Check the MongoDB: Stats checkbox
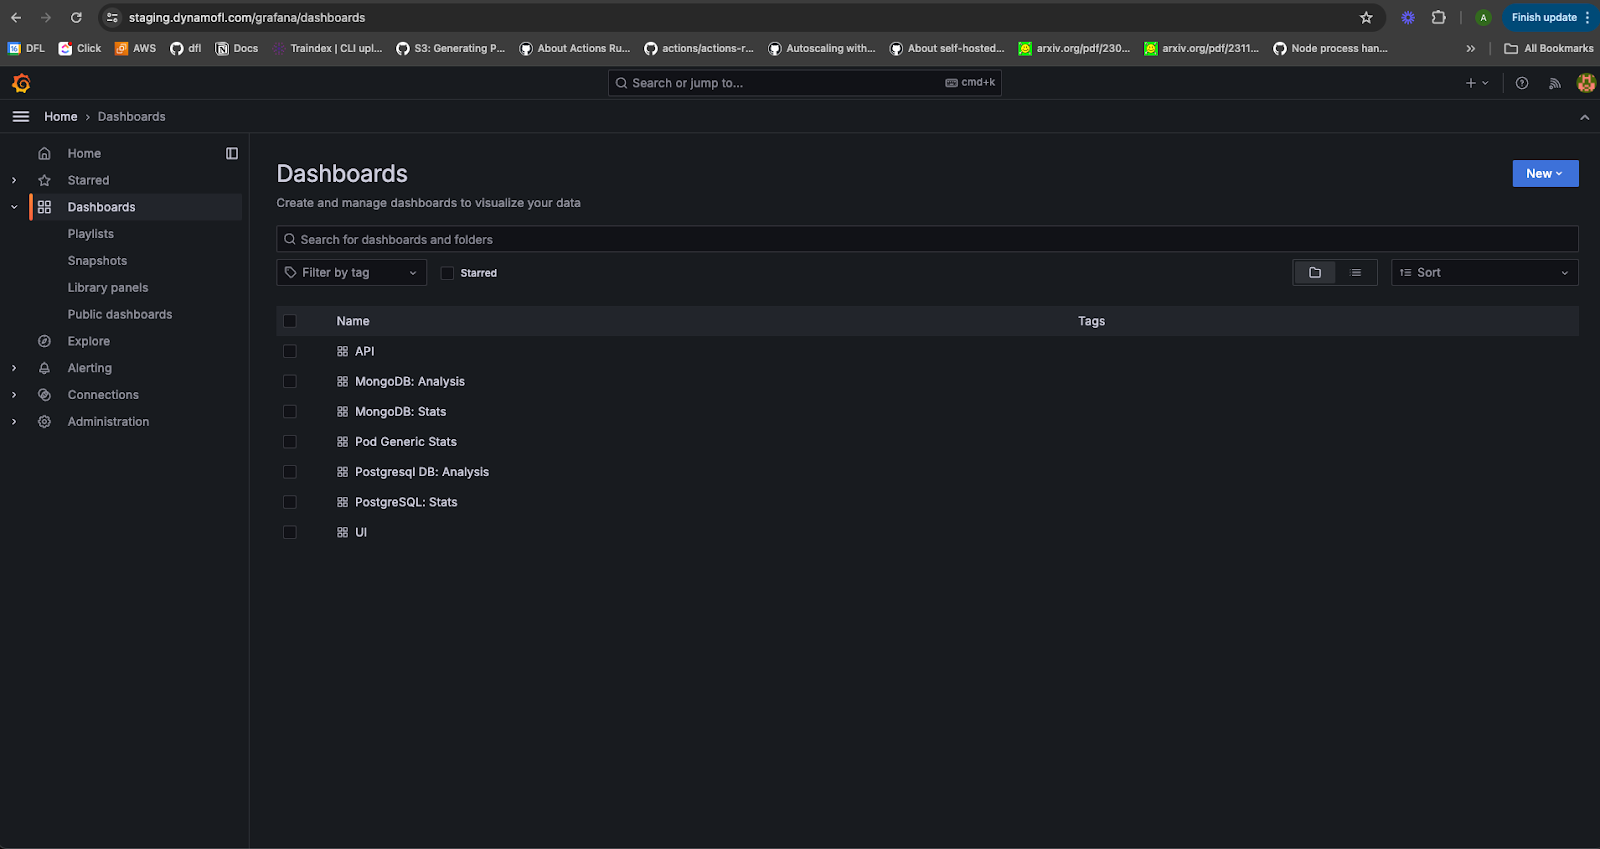The width and height of the screenshot is (1600, 849). (290, 411)
